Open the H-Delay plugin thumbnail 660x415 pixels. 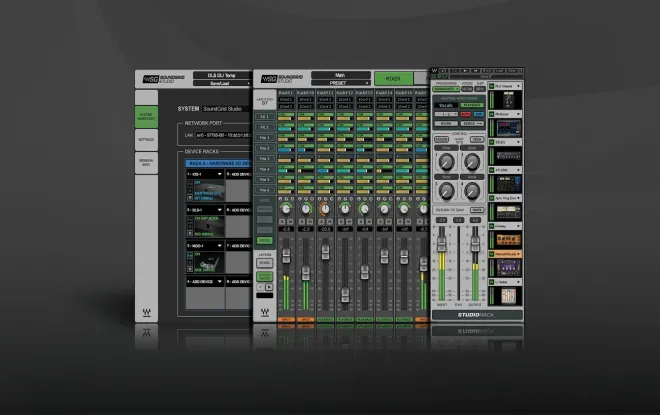[508, 240]
